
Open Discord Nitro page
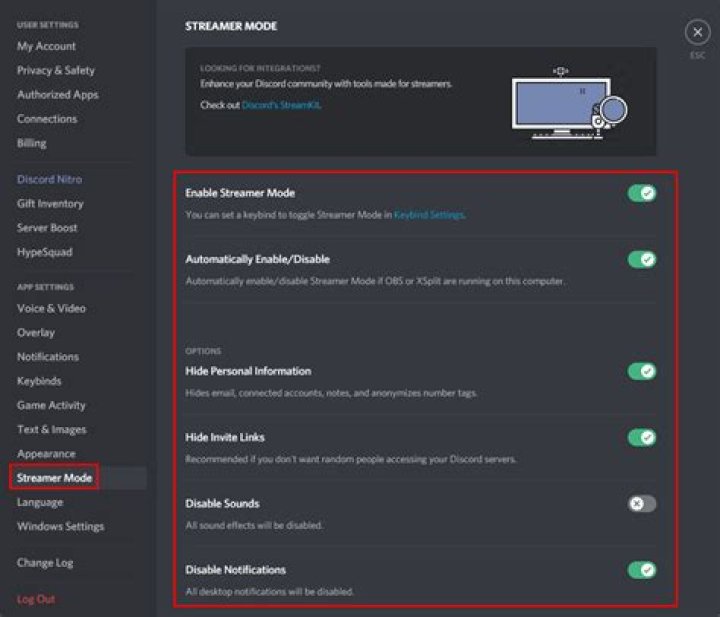click(x=50, y=179)
